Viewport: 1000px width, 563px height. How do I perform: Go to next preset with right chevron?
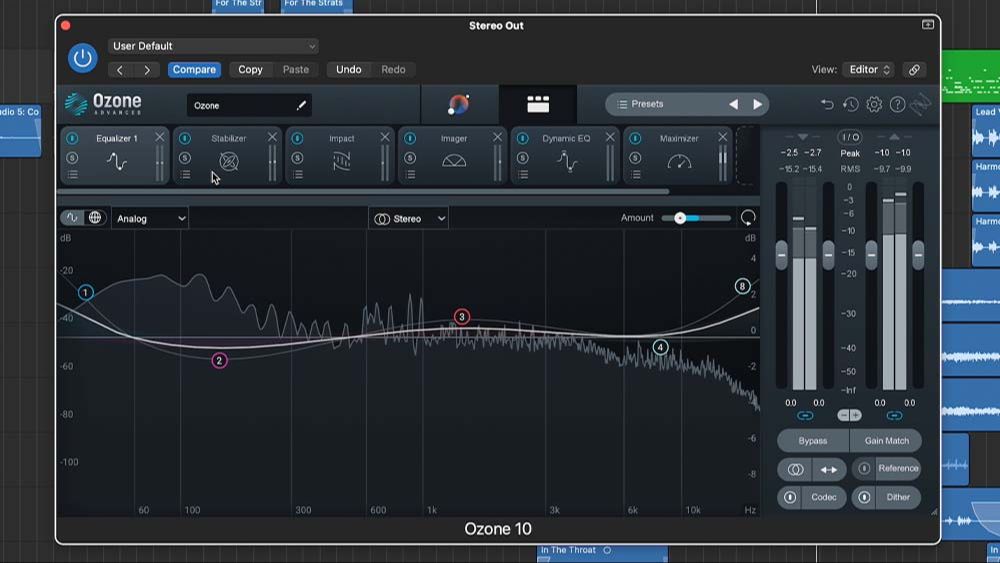[x=147, y=69]
